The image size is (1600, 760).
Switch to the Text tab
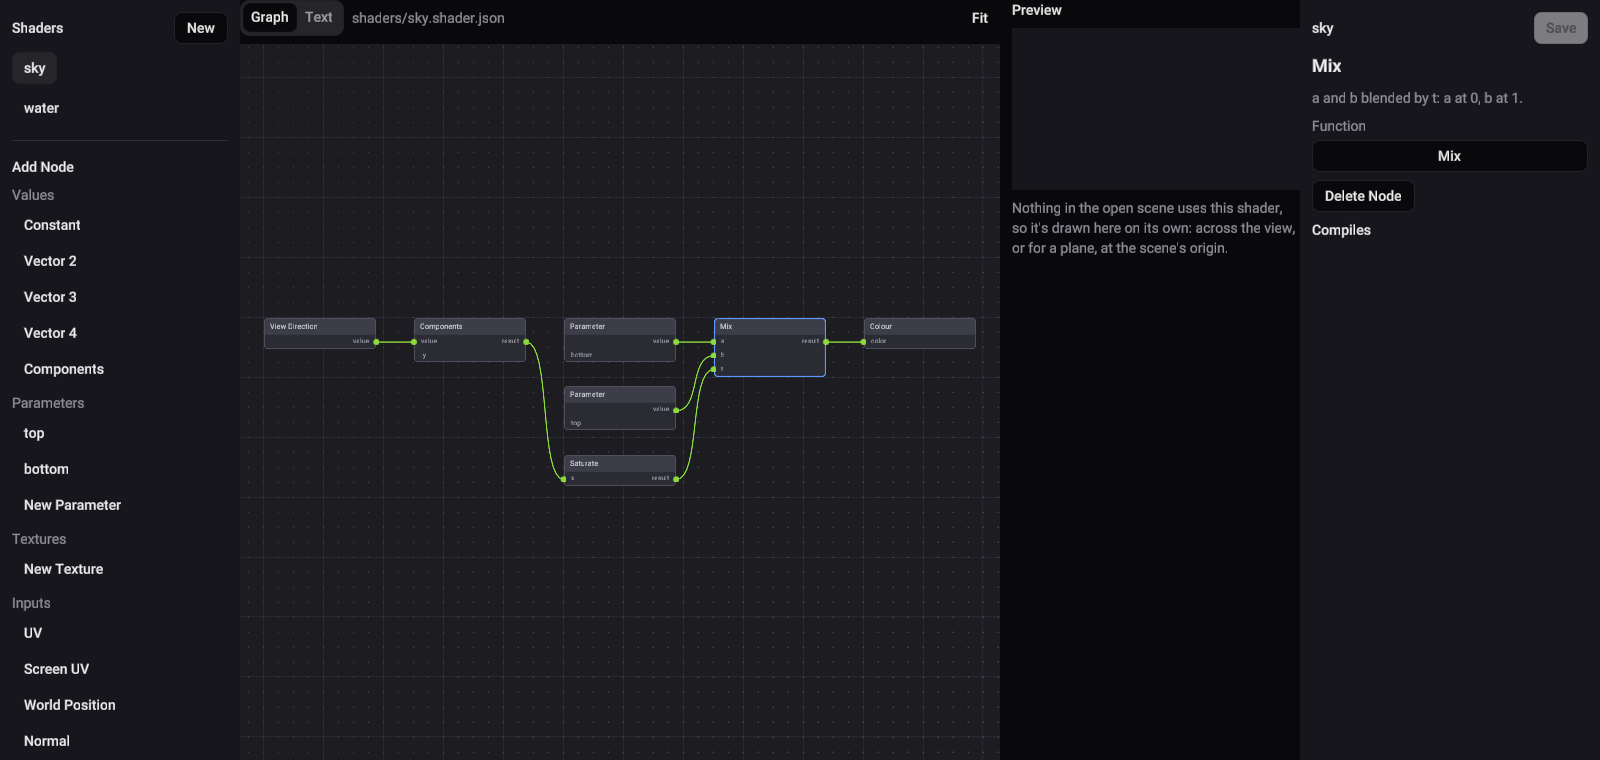(x=319, y=17)
